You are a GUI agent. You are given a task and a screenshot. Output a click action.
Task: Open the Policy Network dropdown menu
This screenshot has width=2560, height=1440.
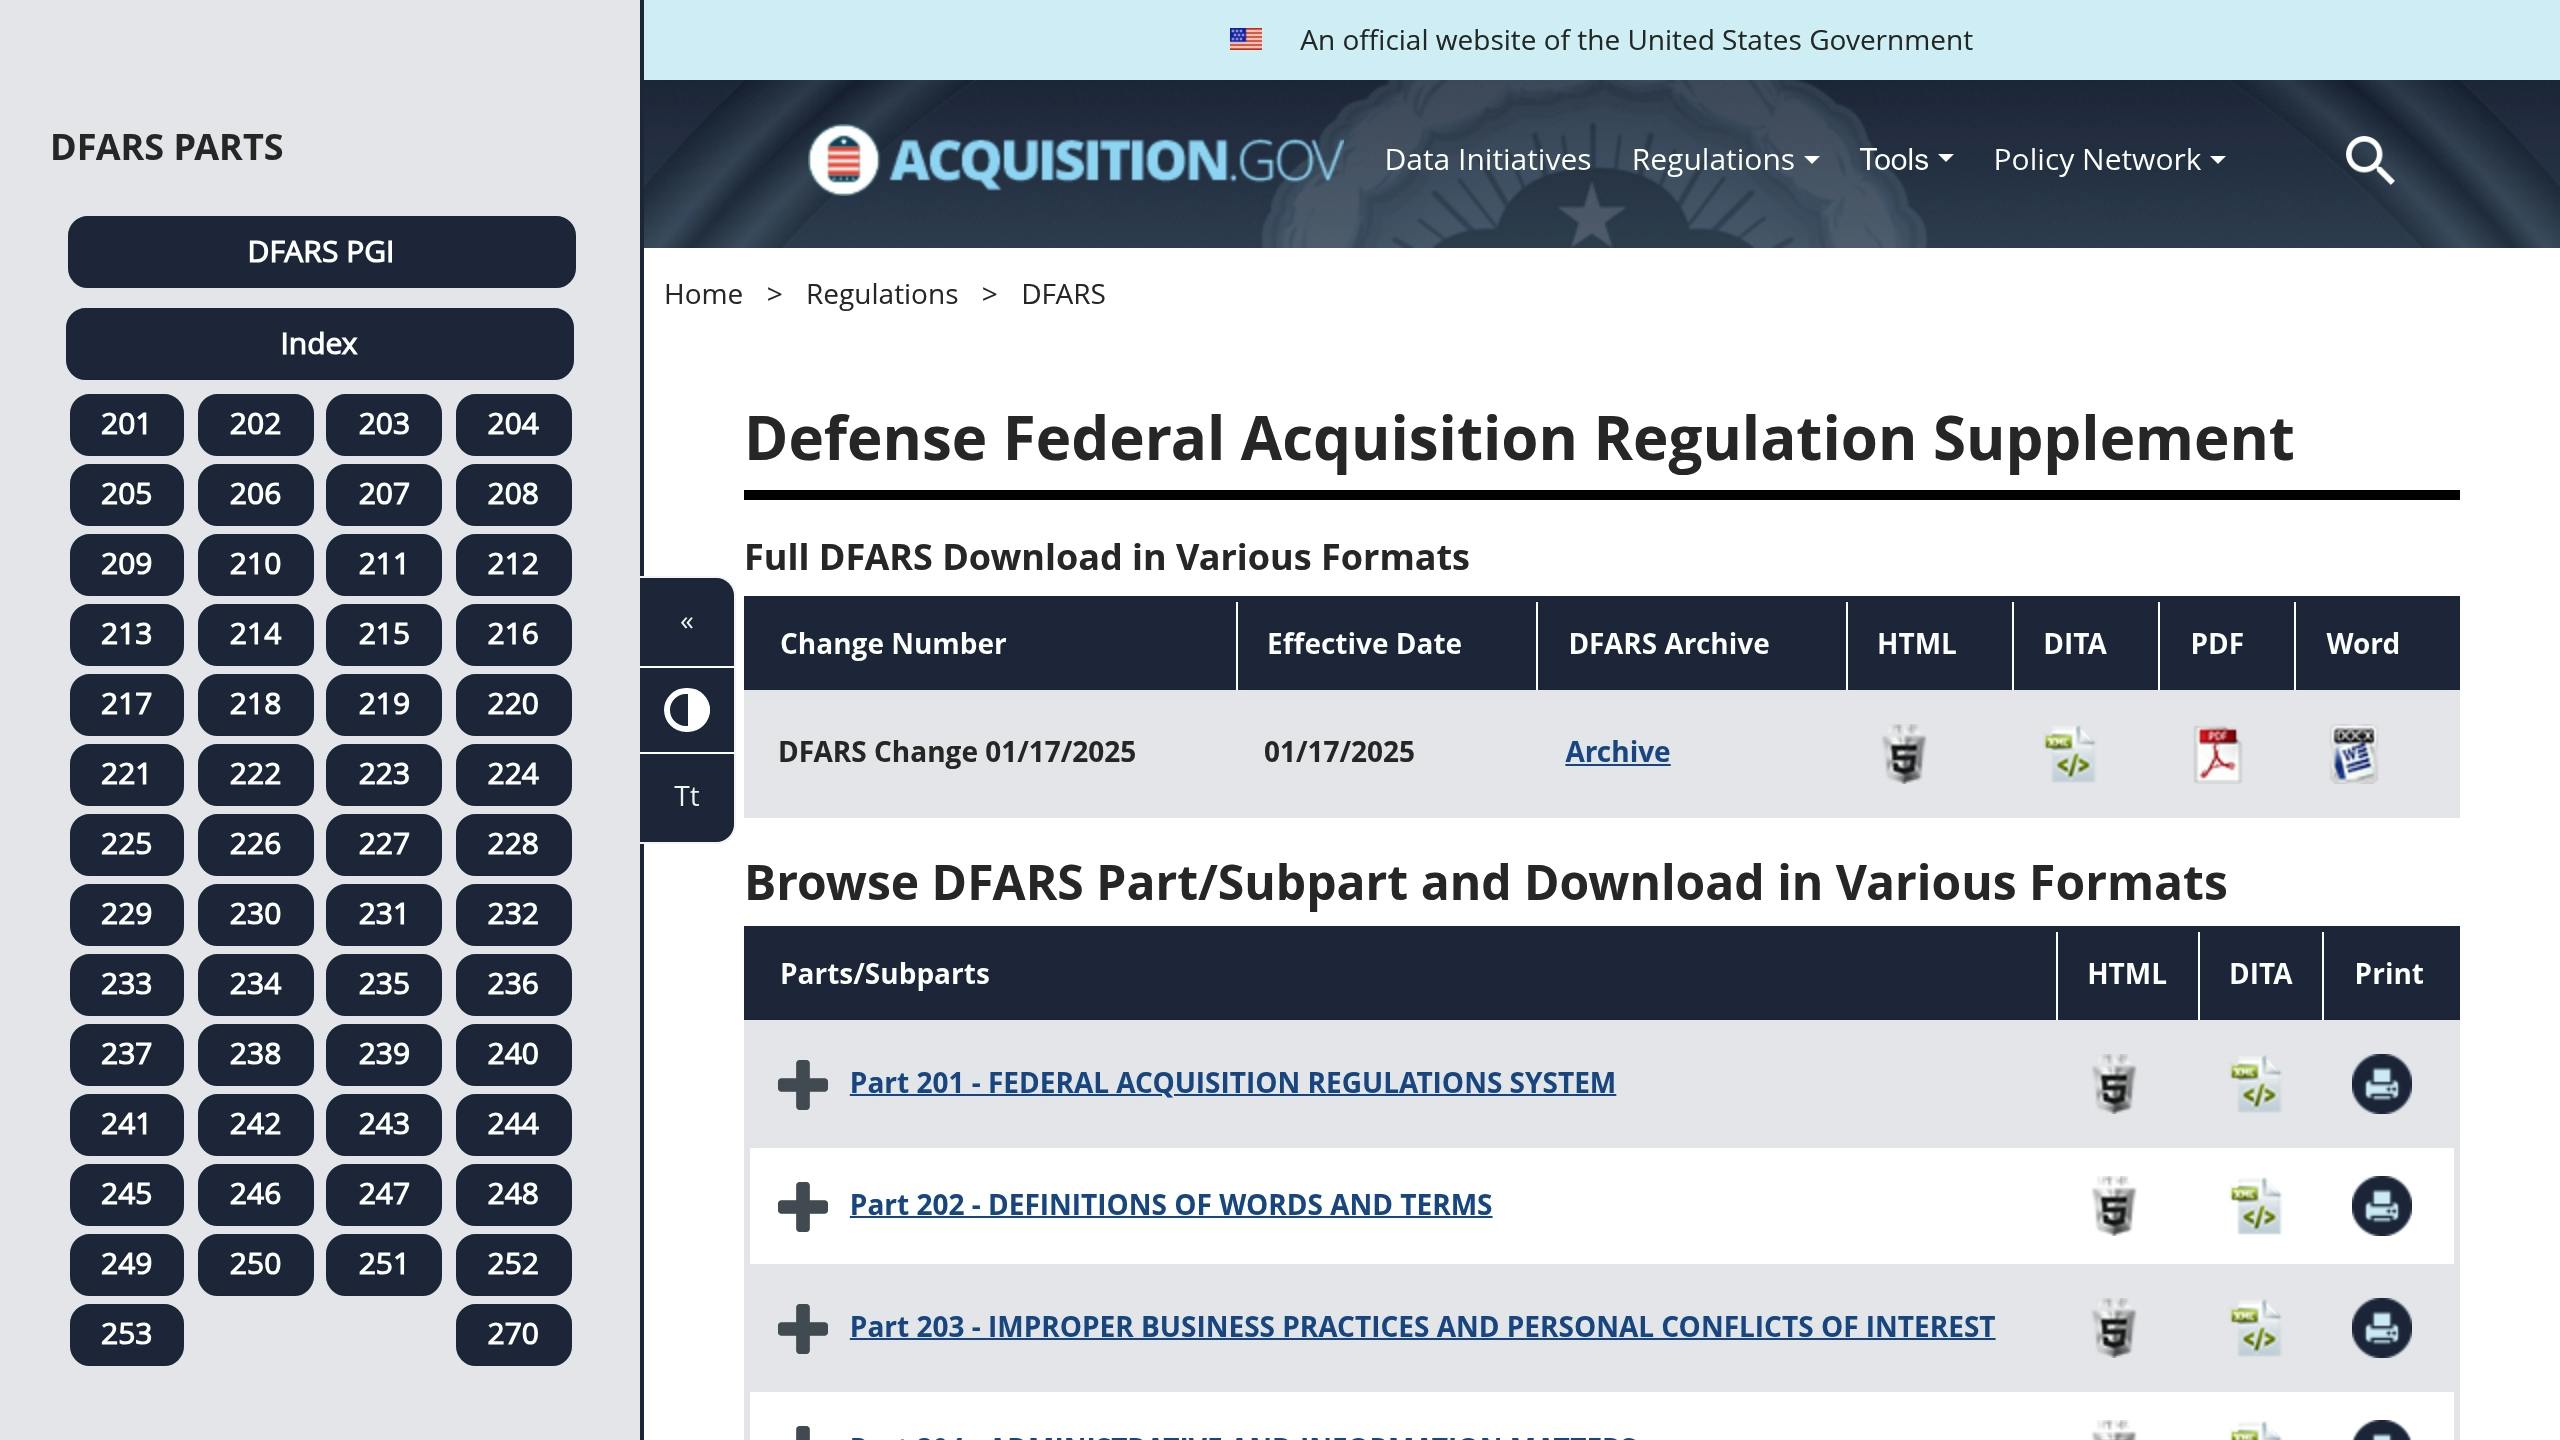point(2109,160)
